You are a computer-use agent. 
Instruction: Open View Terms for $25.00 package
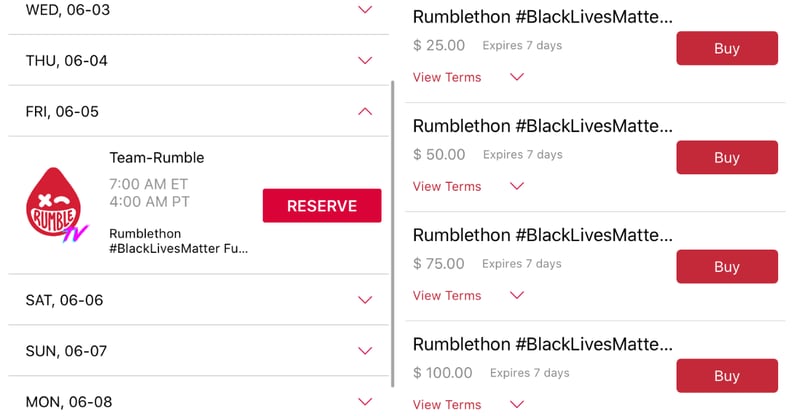(447, 77)
